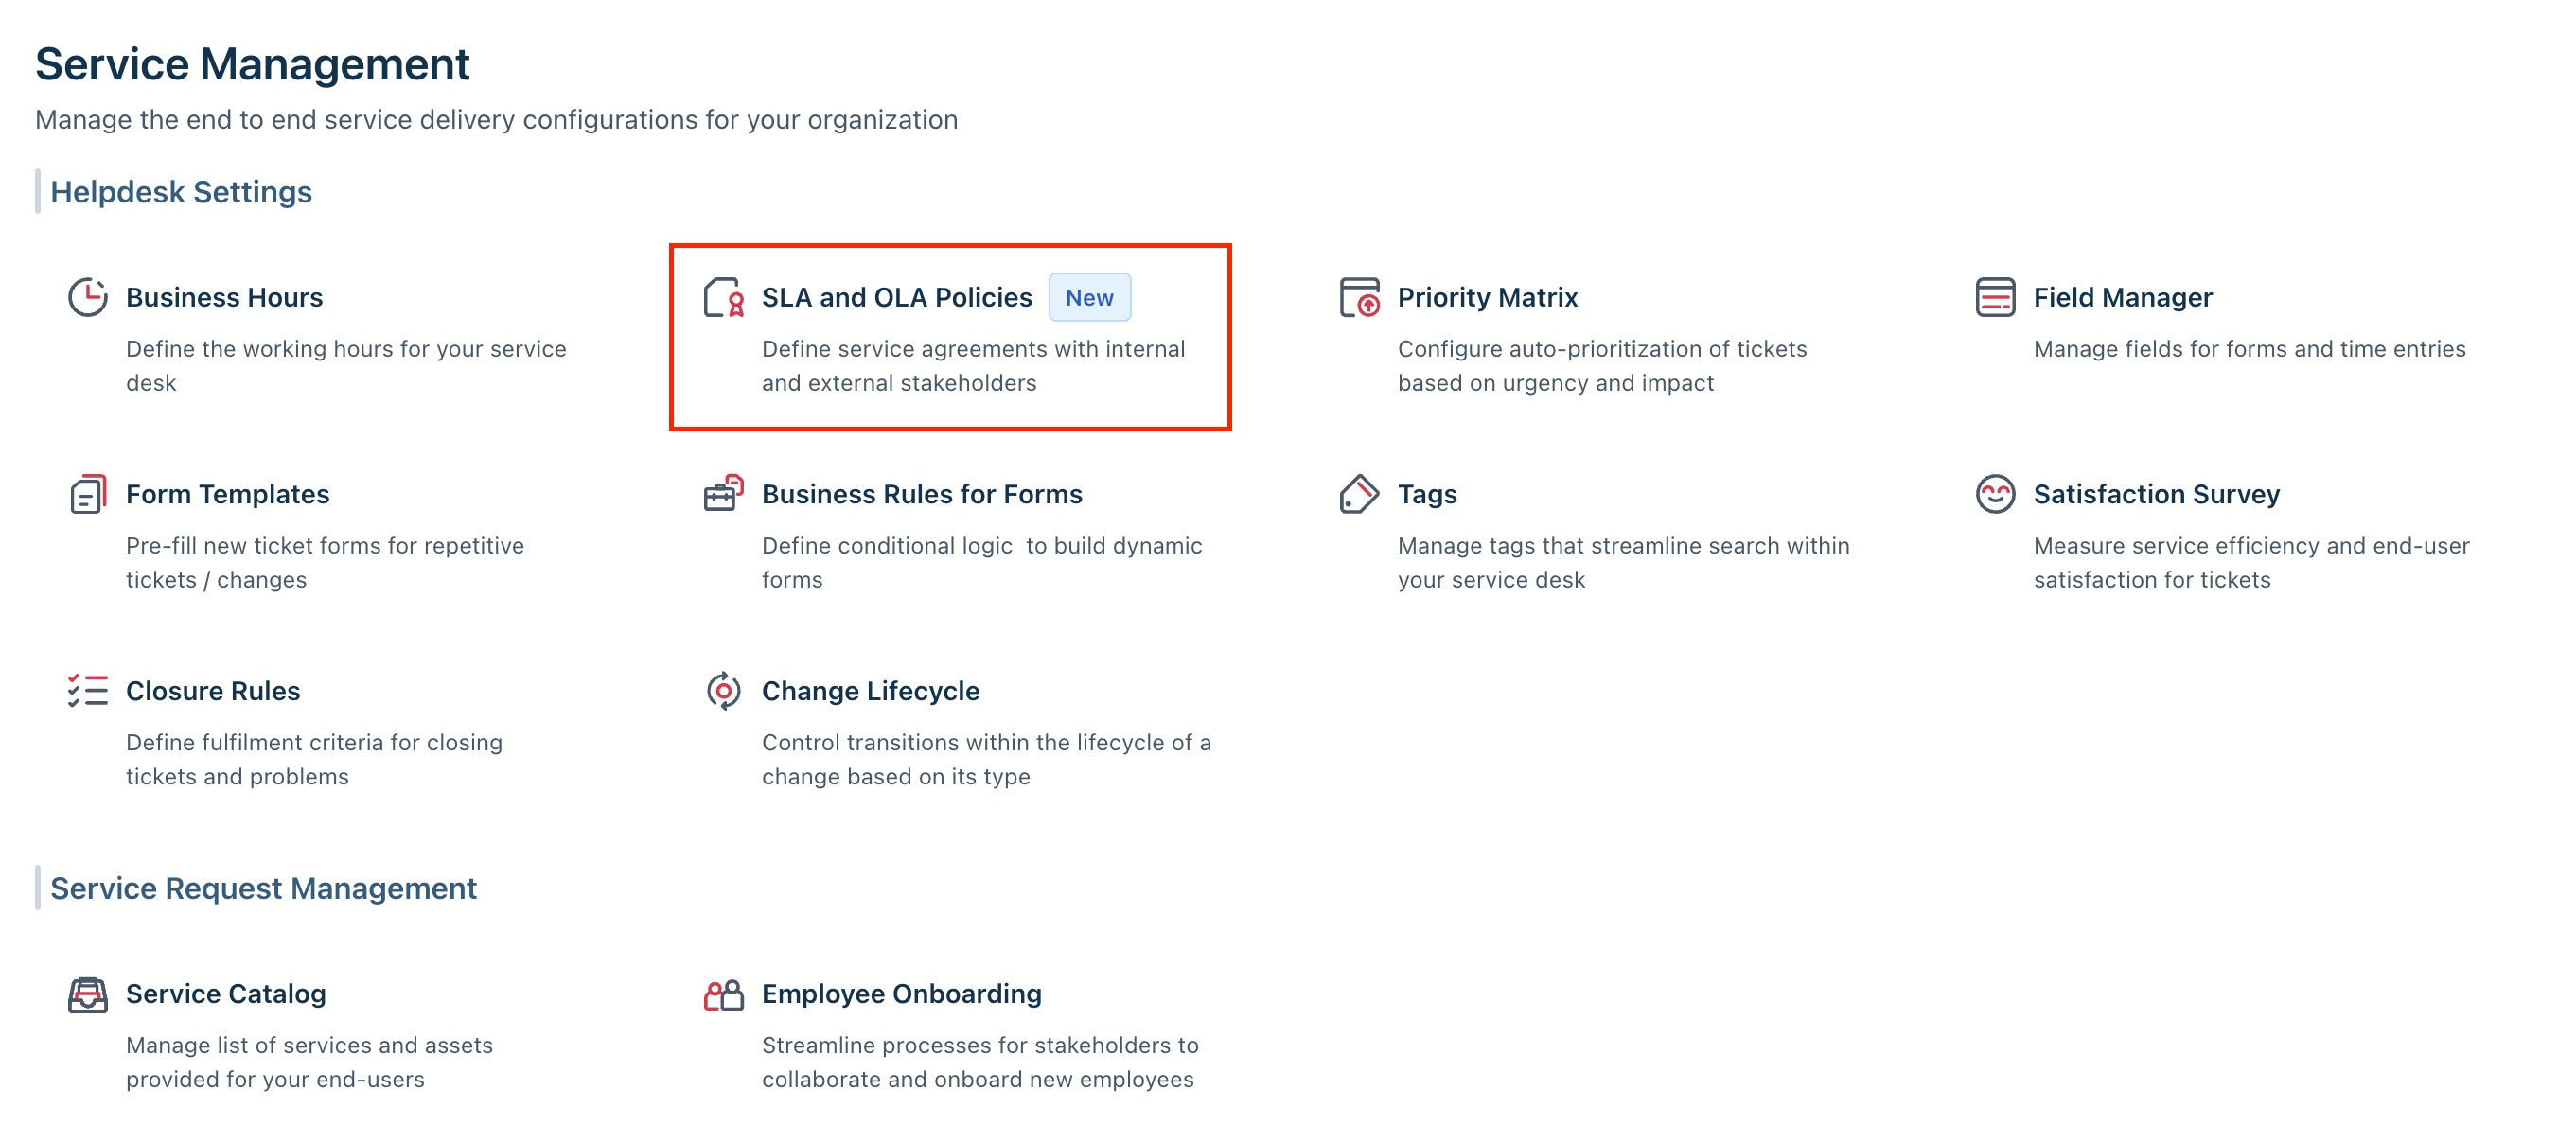Click the Business Hours clock icon

click(x=88, y=297)
